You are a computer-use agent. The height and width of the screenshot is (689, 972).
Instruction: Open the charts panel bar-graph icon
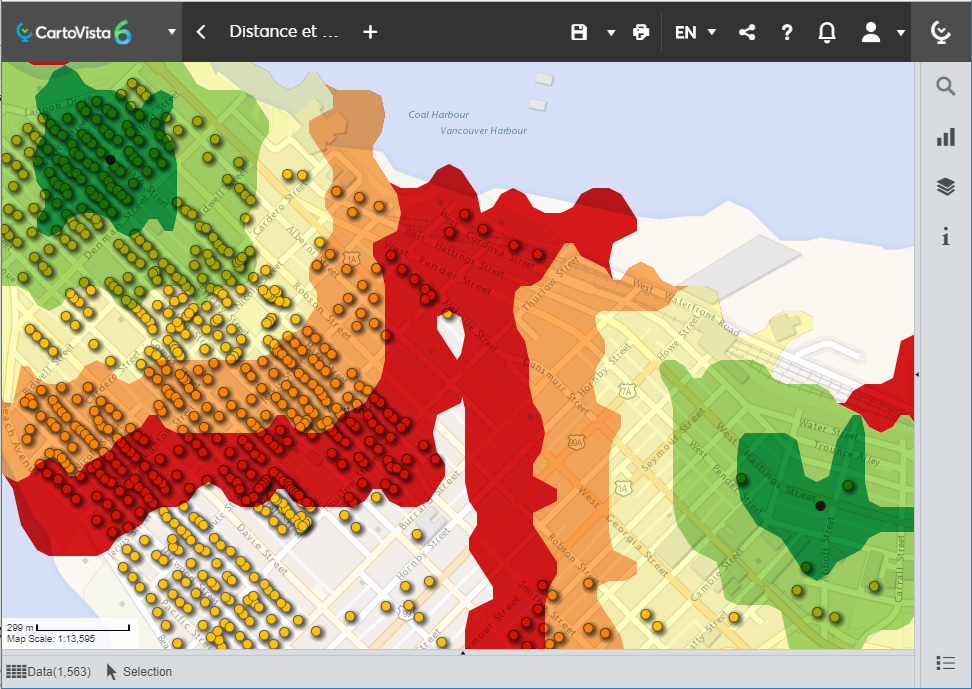945,137
